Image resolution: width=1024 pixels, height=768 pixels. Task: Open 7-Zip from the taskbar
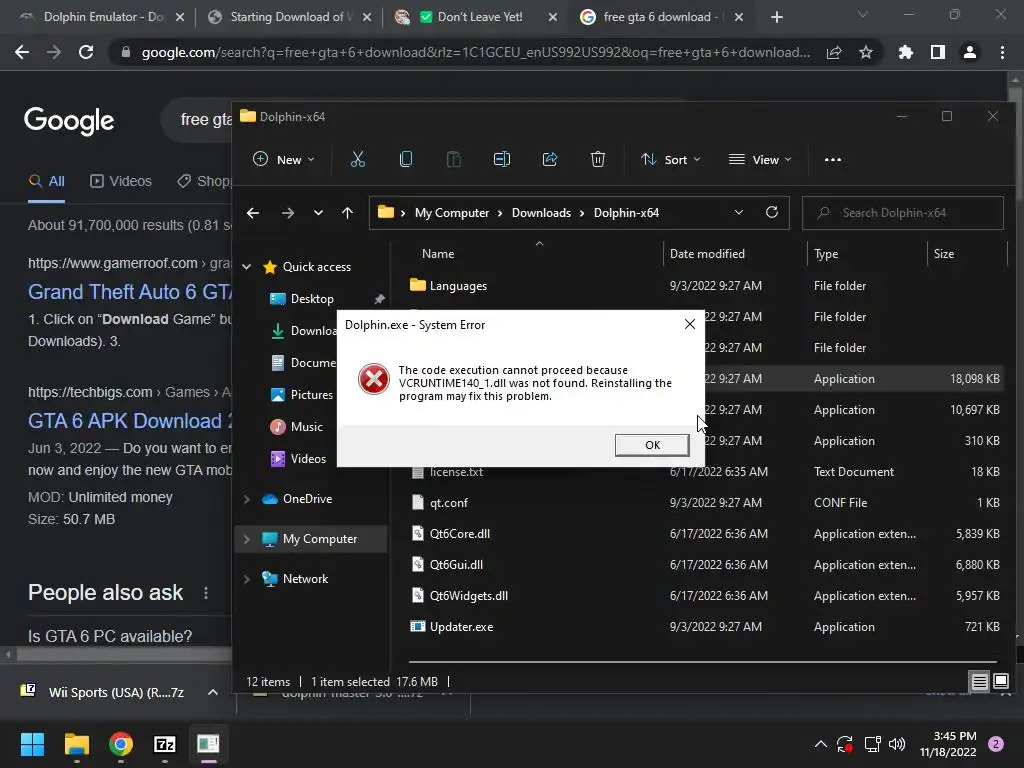pos(165,744)
